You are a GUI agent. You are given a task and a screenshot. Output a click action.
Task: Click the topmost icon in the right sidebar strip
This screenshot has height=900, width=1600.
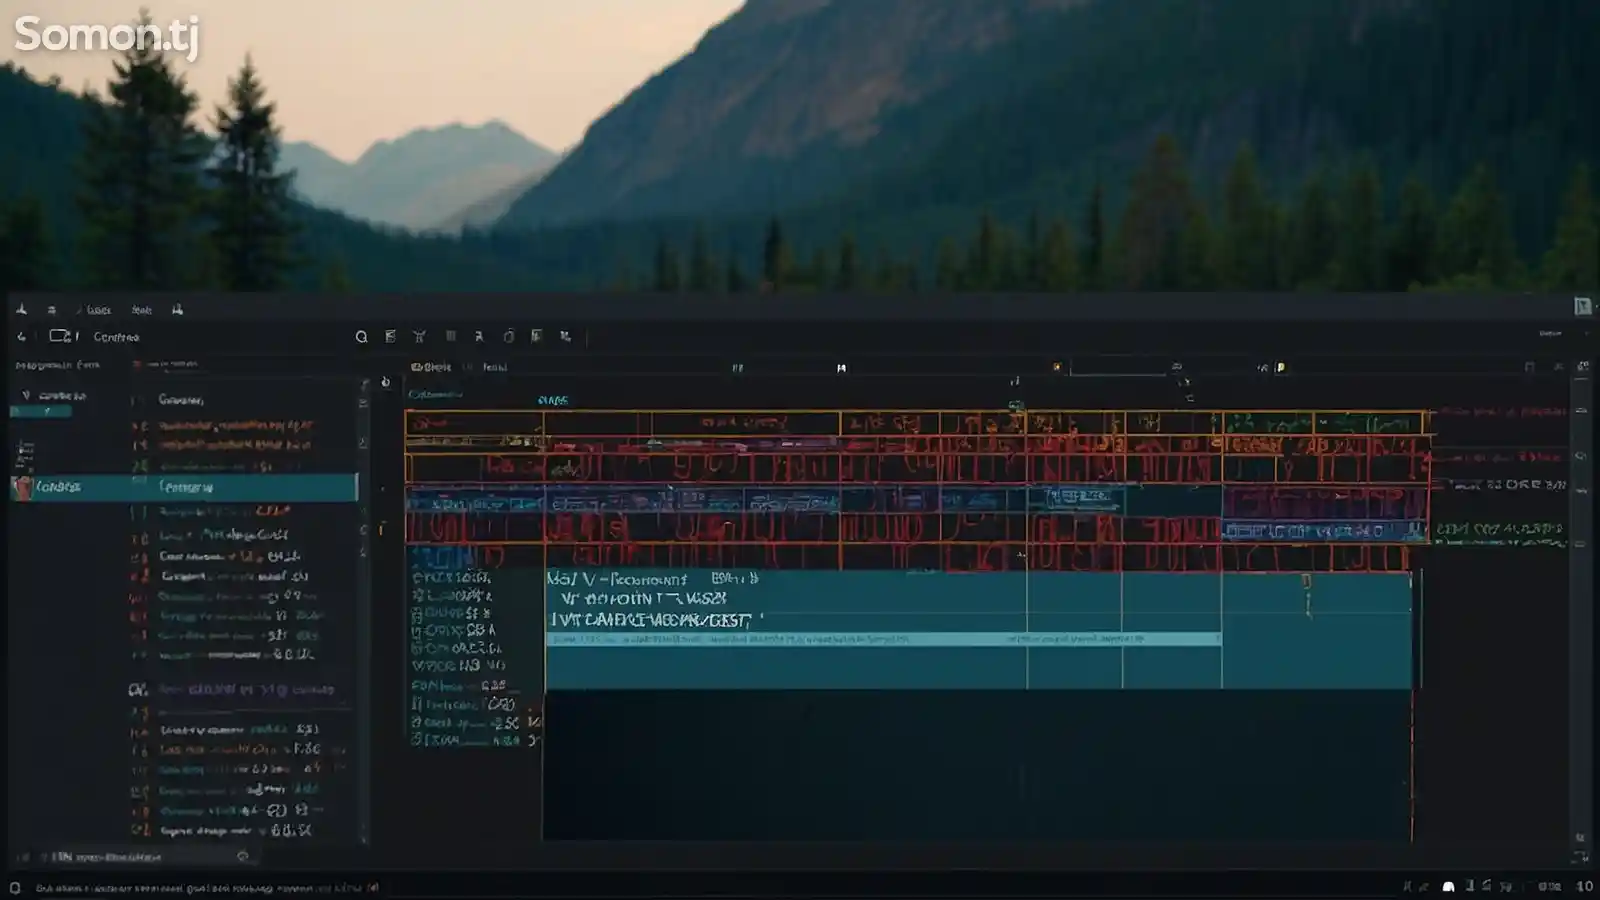click(1582, 367)
